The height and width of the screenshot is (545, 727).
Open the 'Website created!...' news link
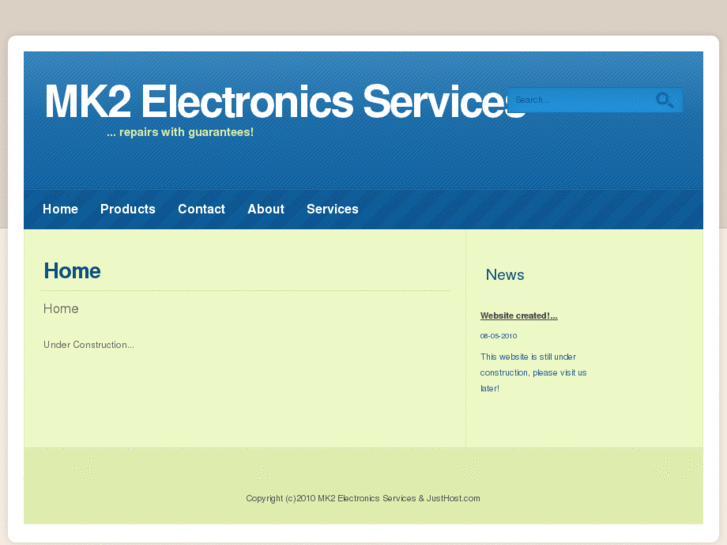pyautogui.click(x=519, y=316)
